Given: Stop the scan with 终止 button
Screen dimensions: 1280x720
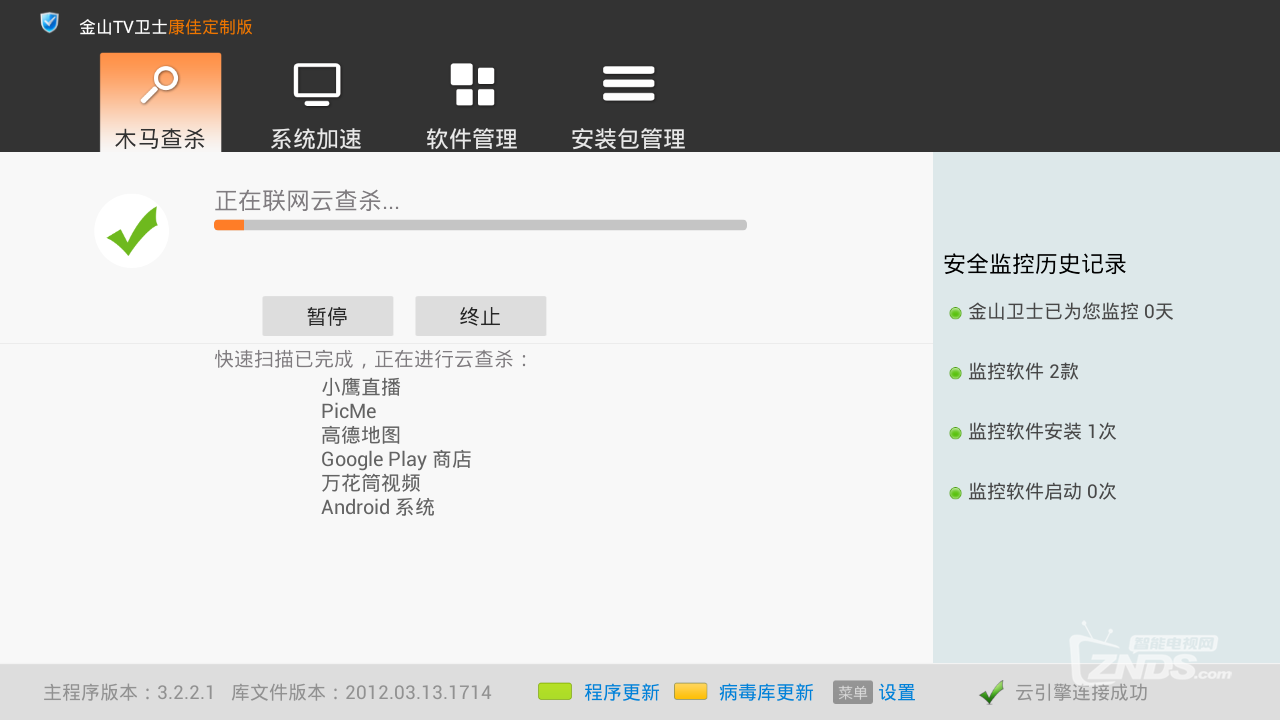Looking at the screenshot, I should point(480,316).
